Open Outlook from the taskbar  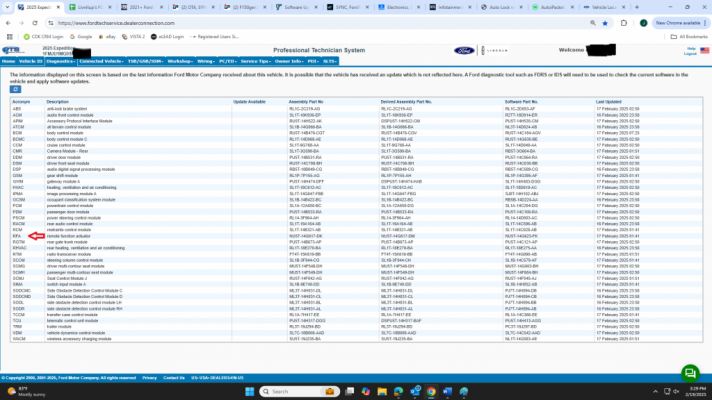coord(415,391)
